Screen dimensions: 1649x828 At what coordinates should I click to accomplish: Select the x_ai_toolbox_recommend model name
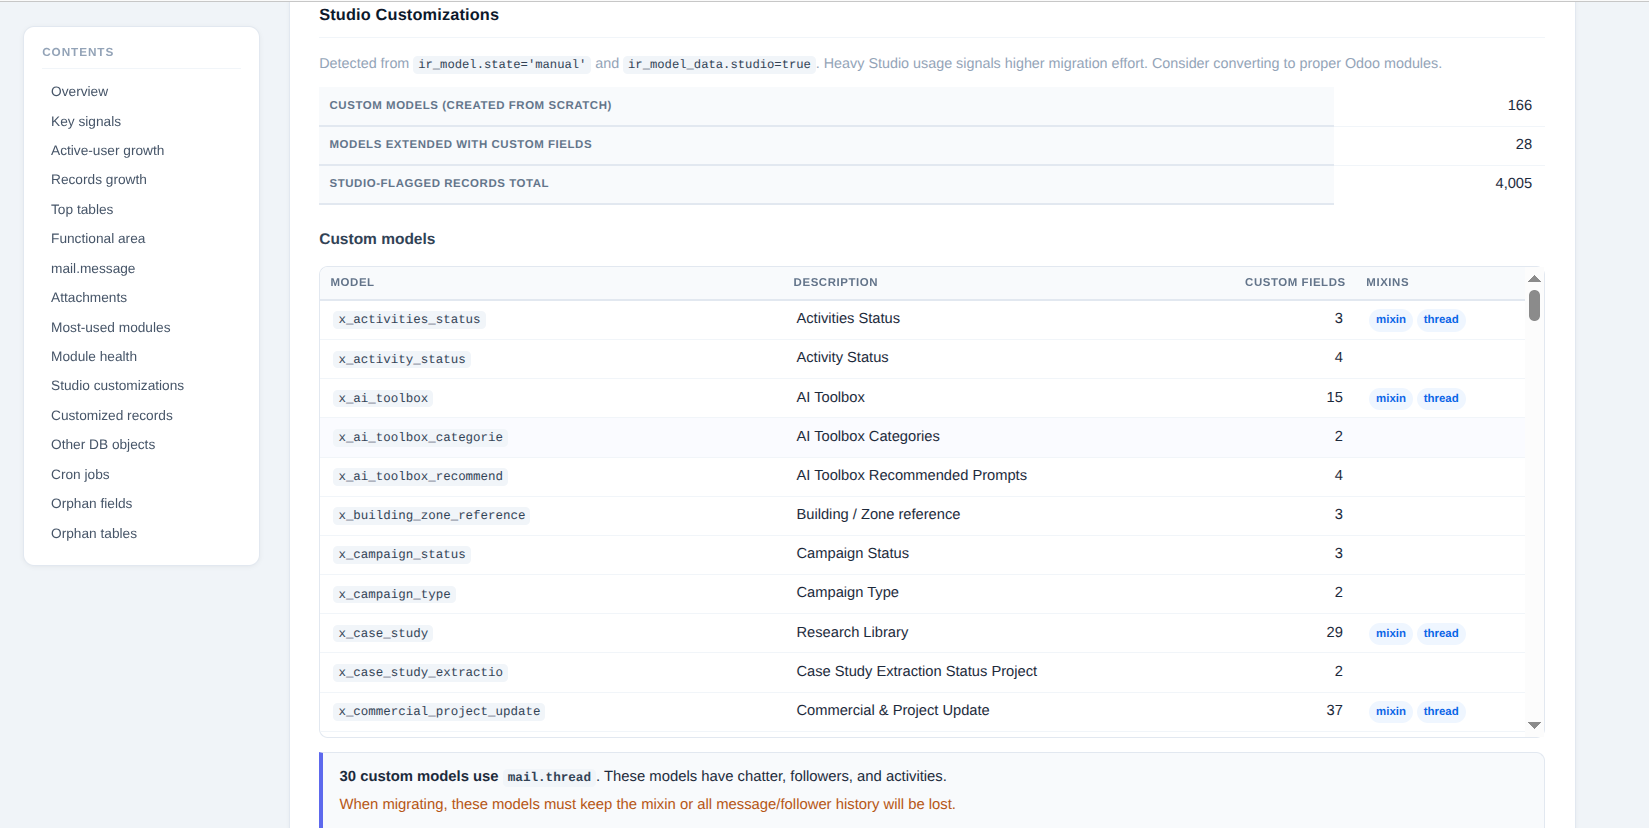click(x=420, y=476)
